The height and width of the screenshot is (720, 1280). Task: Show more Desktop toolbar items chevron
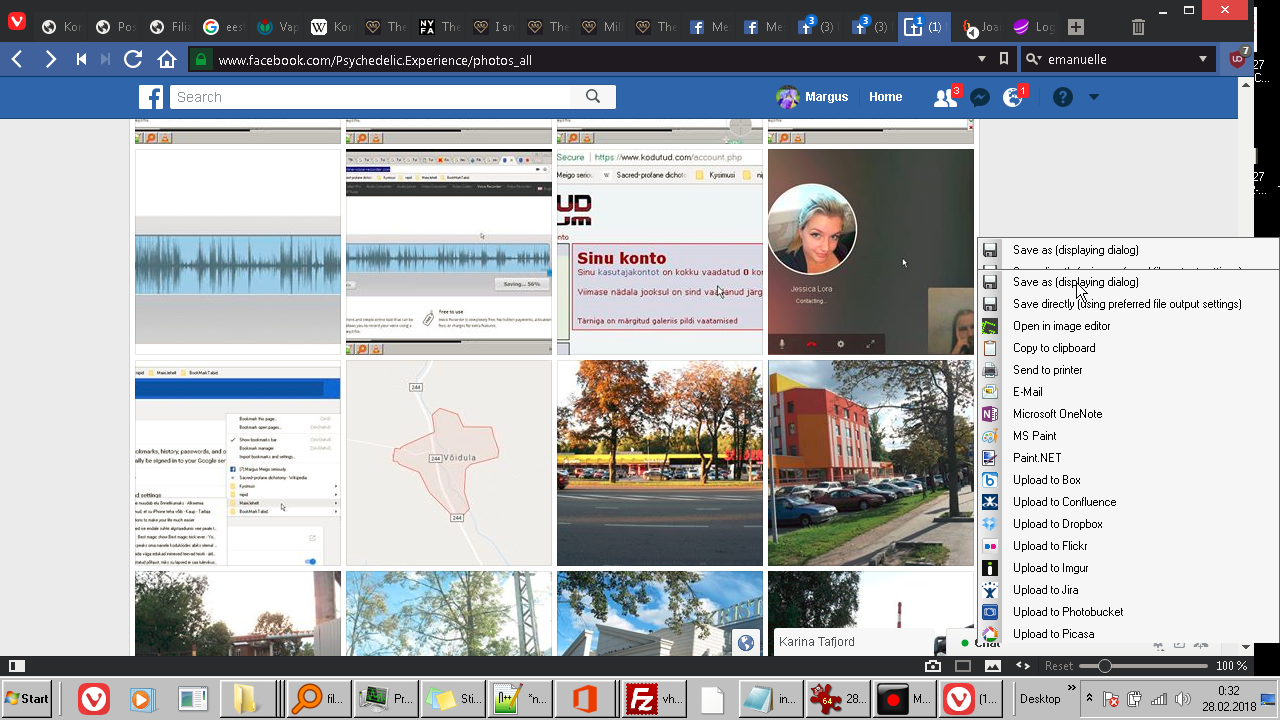1072,689
